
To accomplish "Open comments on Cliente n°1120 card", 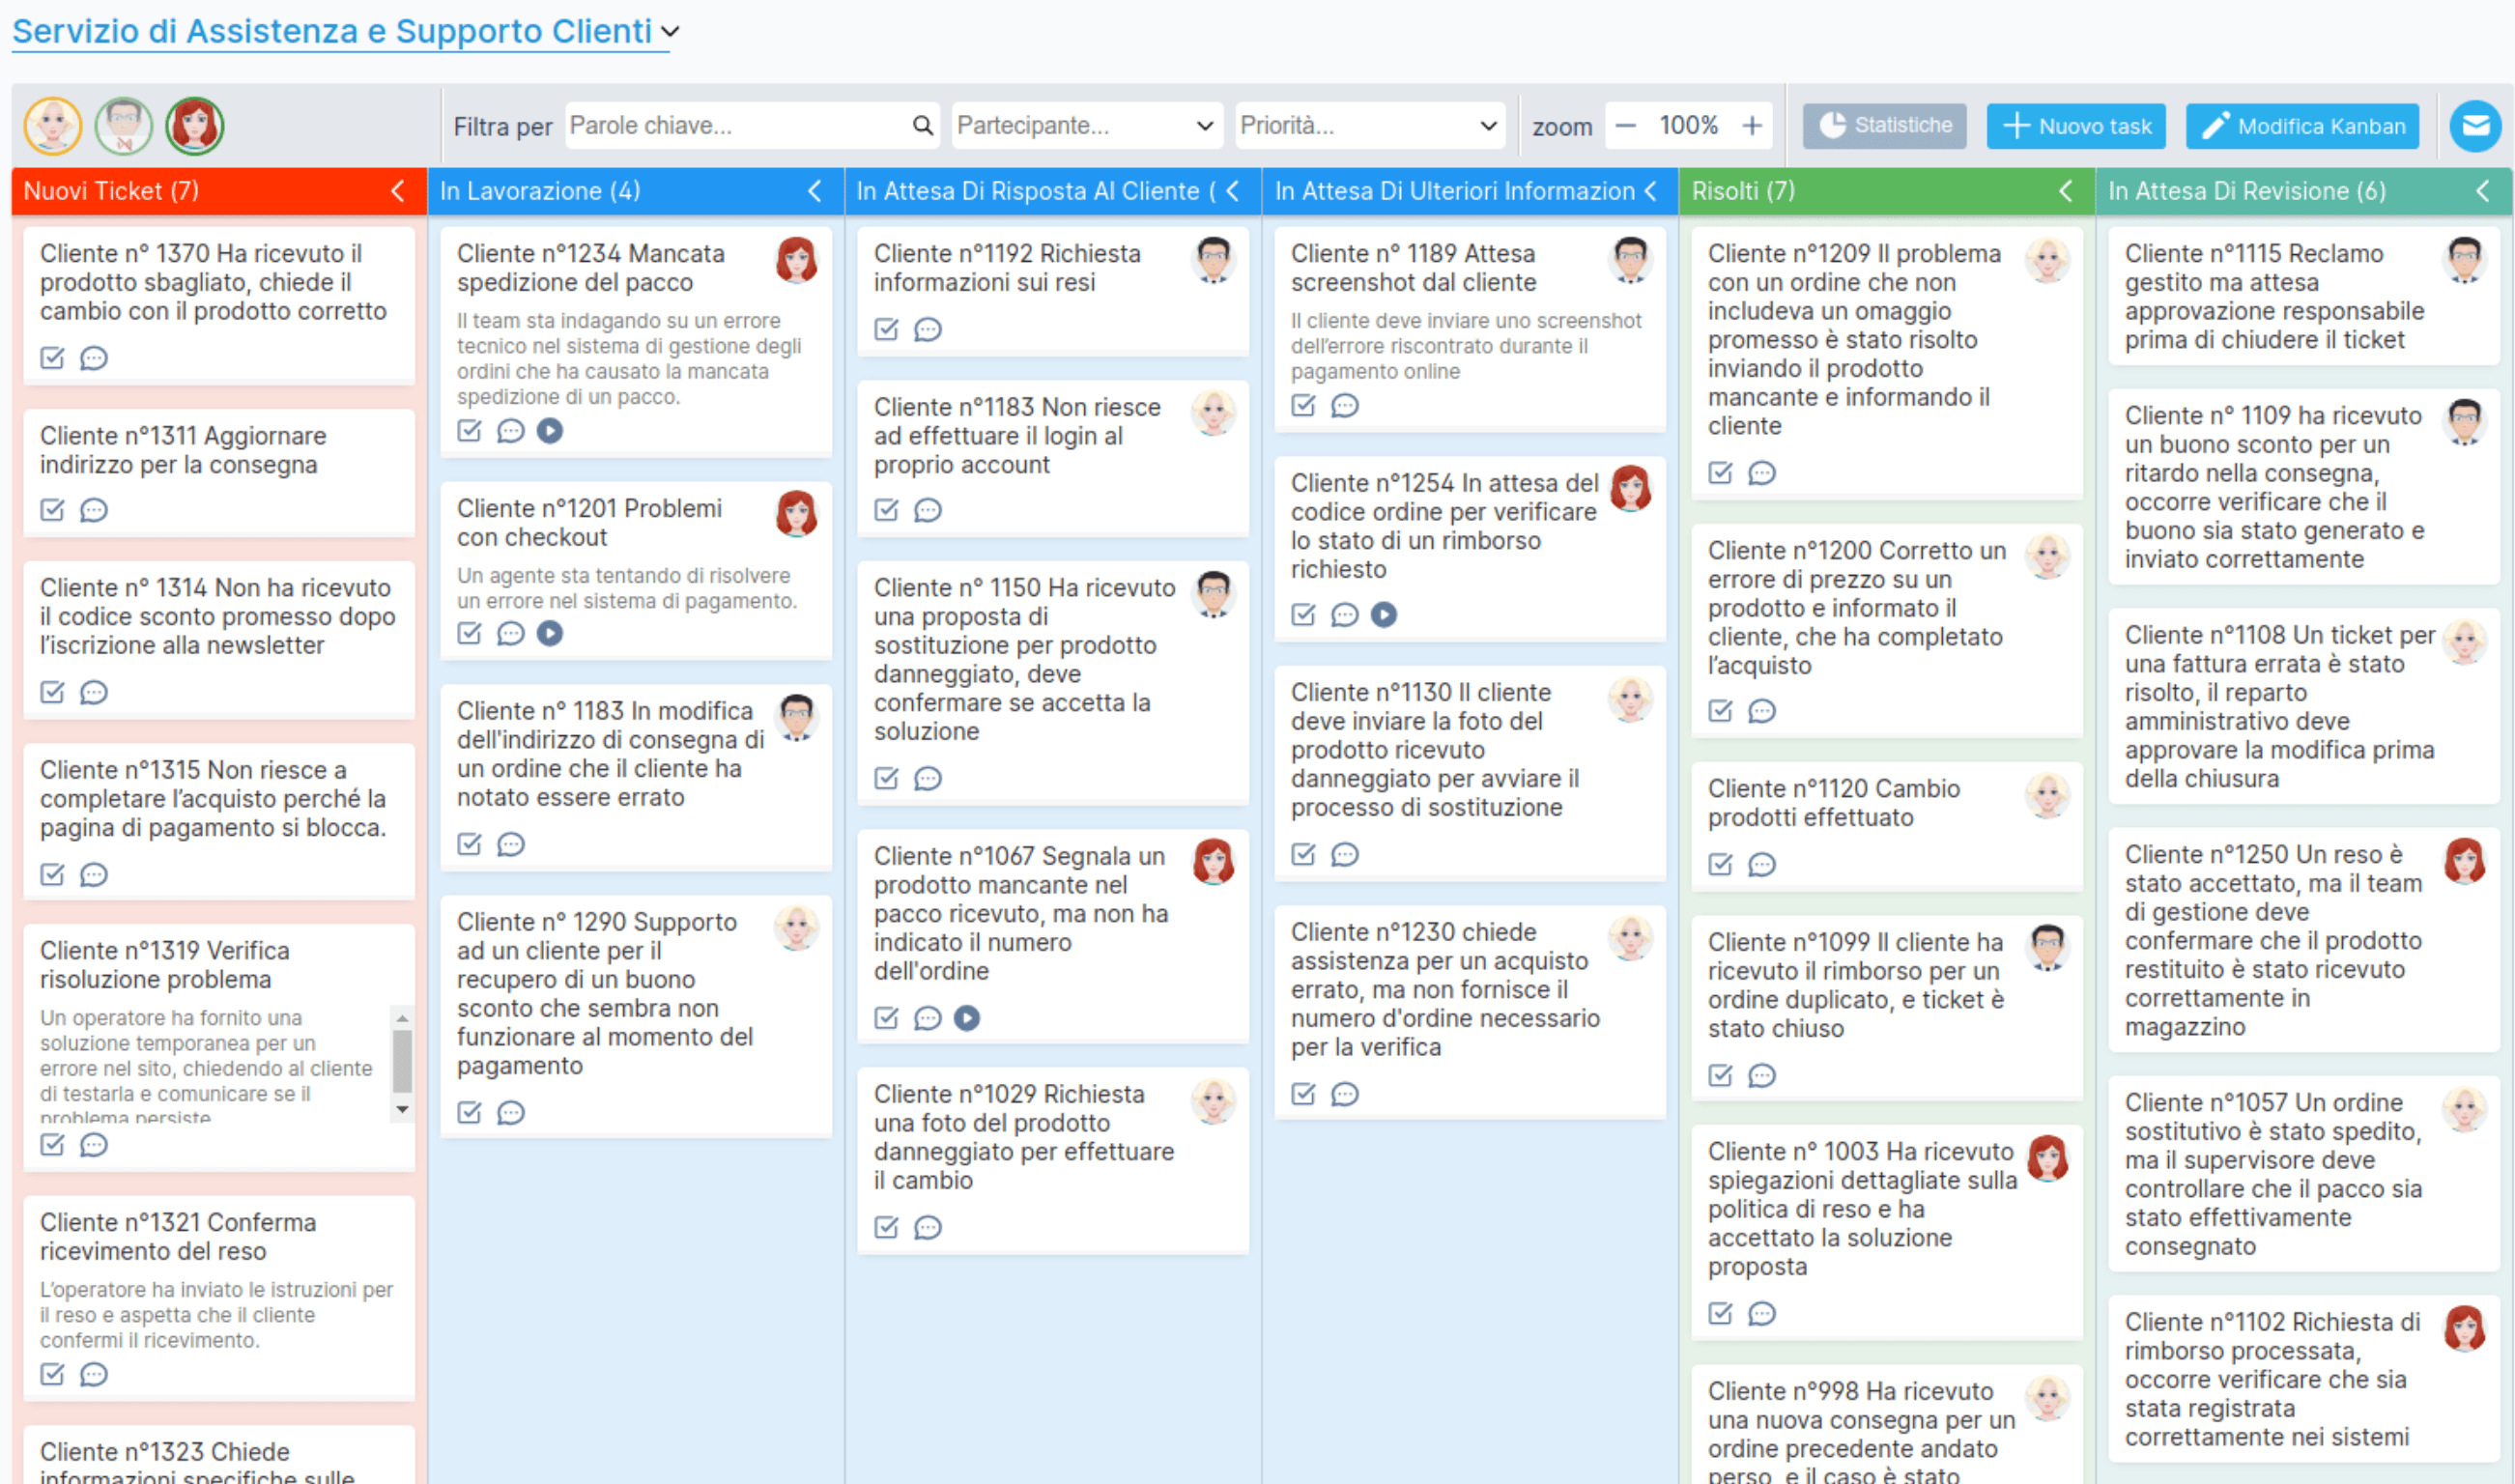I will pyautogui.click(x=1761, y=864).
